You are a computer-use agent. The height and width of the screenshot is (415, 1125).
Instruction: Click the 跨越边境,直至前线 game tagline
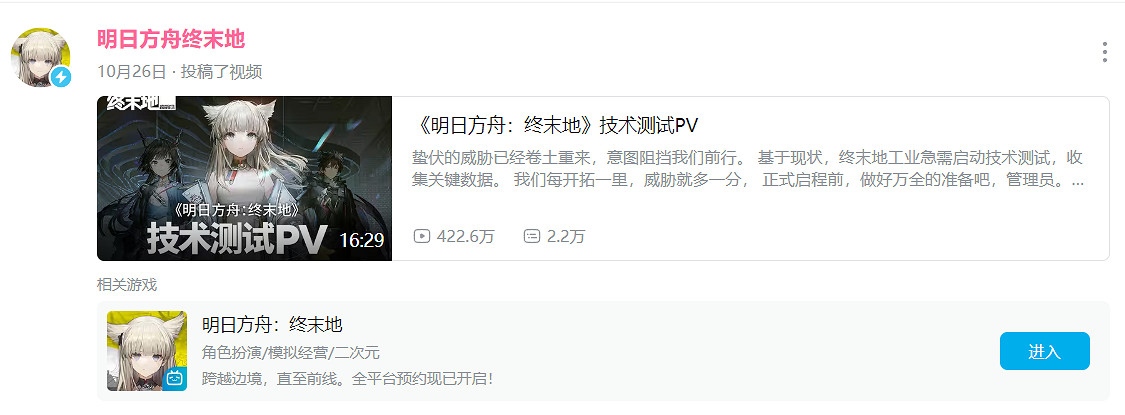click(348, 378)
